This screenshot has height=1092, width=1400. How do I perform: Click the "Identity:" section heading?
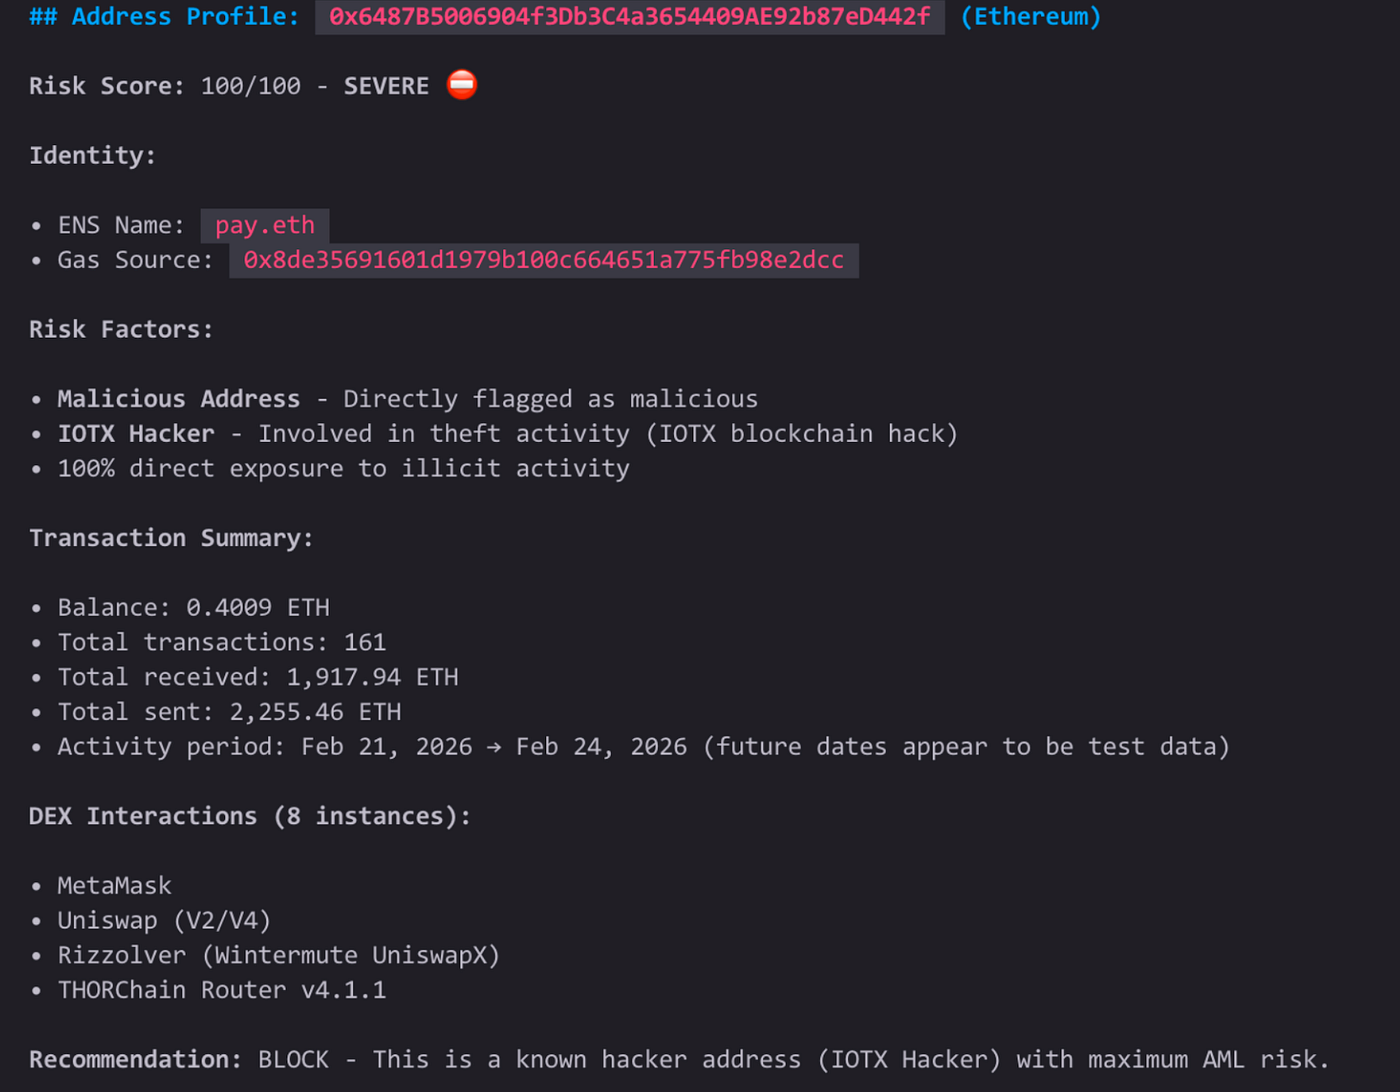coord(92,156)
